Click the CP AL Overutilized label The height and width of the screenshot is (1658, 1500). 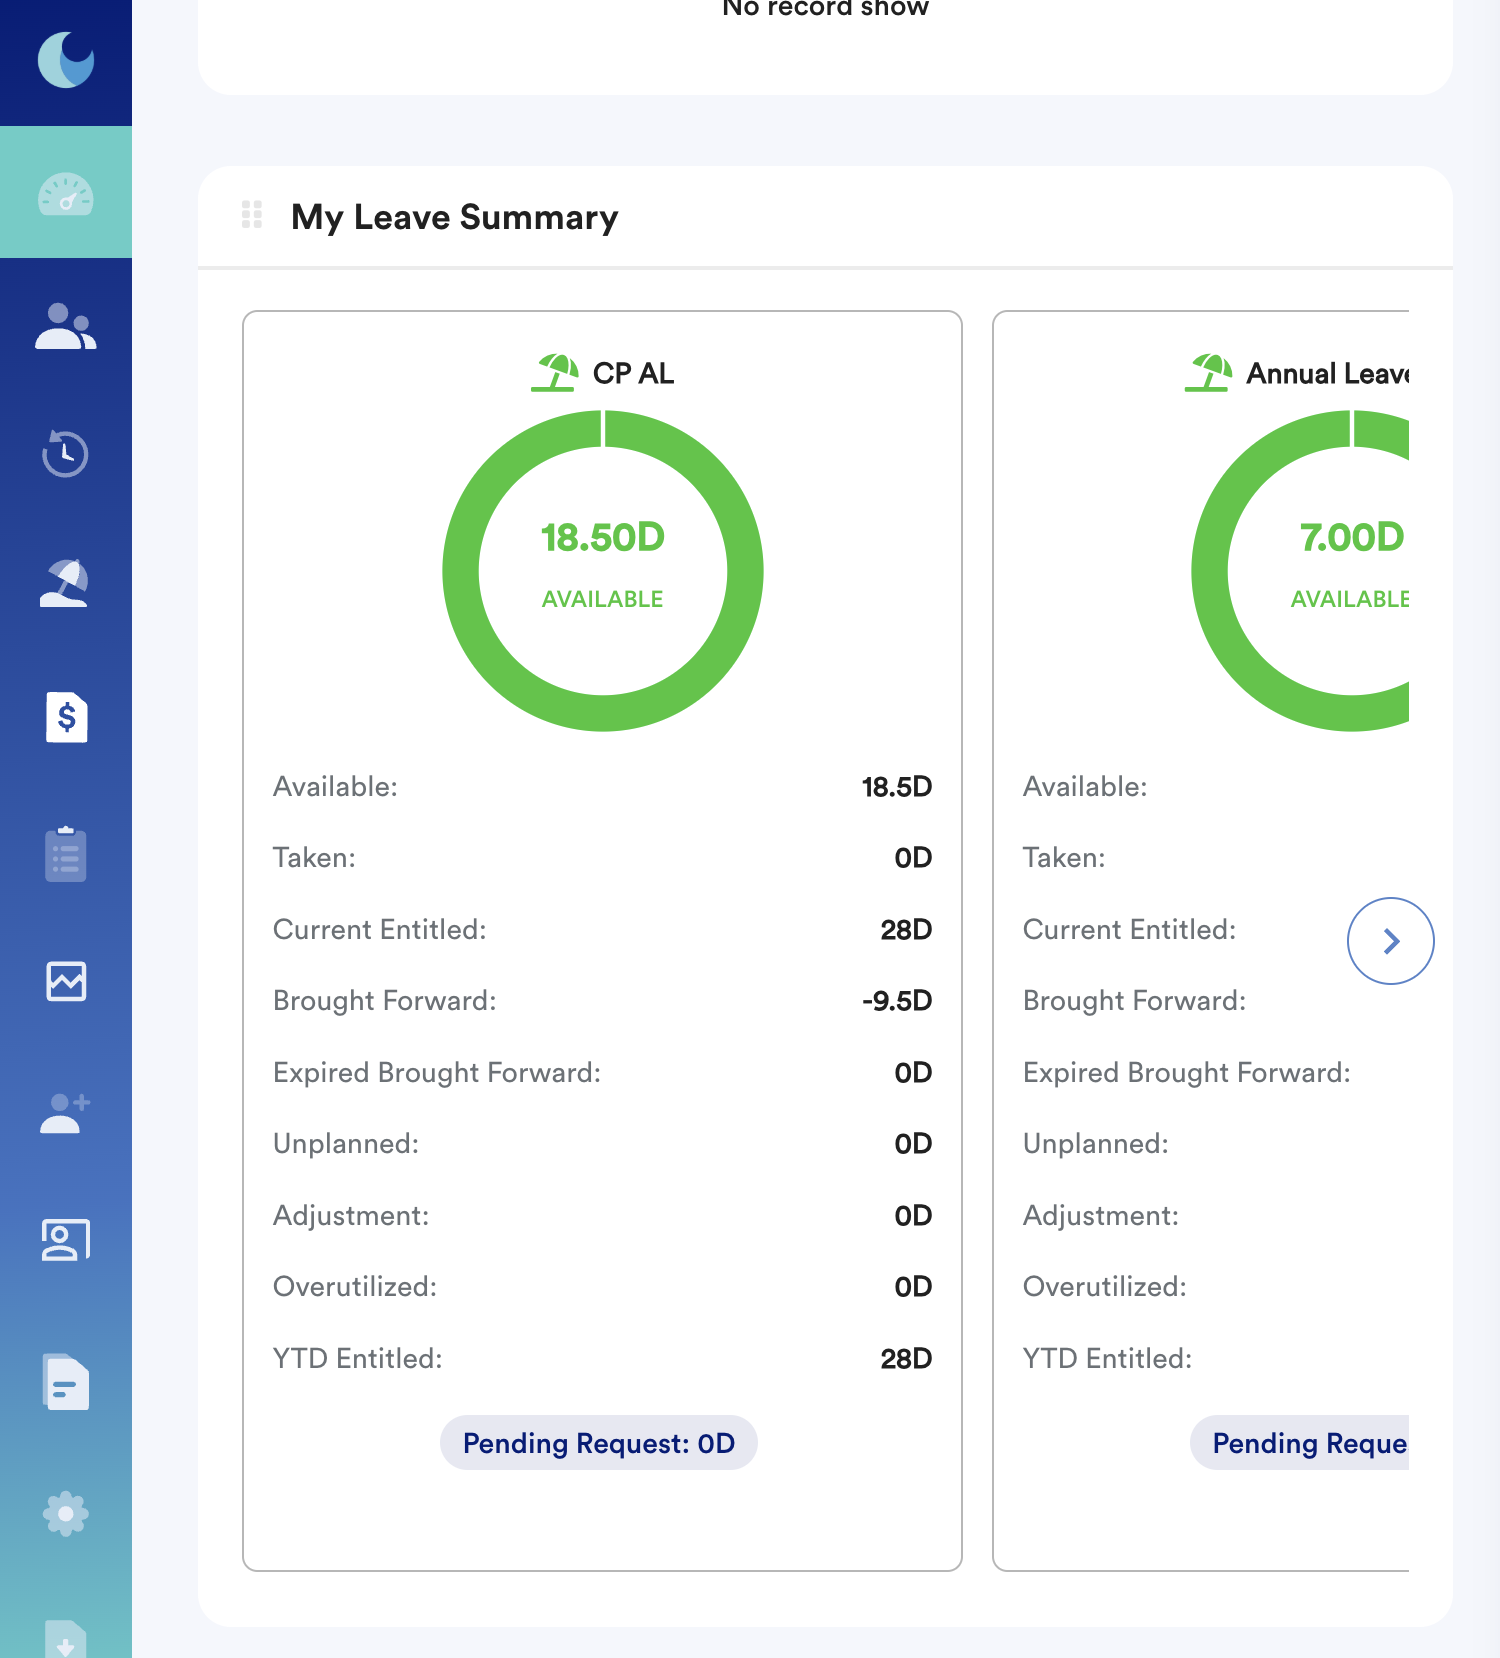point(355,1287)
